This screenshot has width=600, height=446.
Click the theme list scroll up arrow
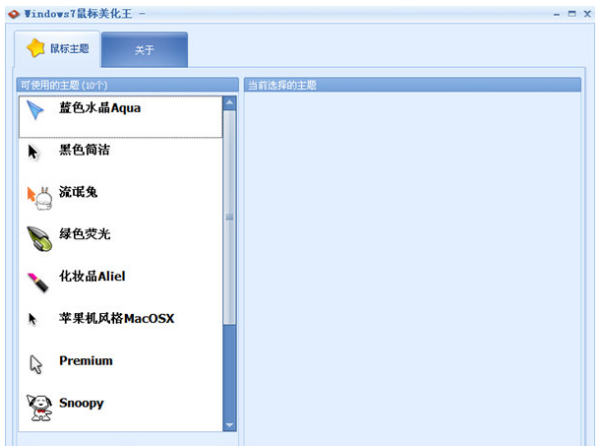[x=230, y=103]
